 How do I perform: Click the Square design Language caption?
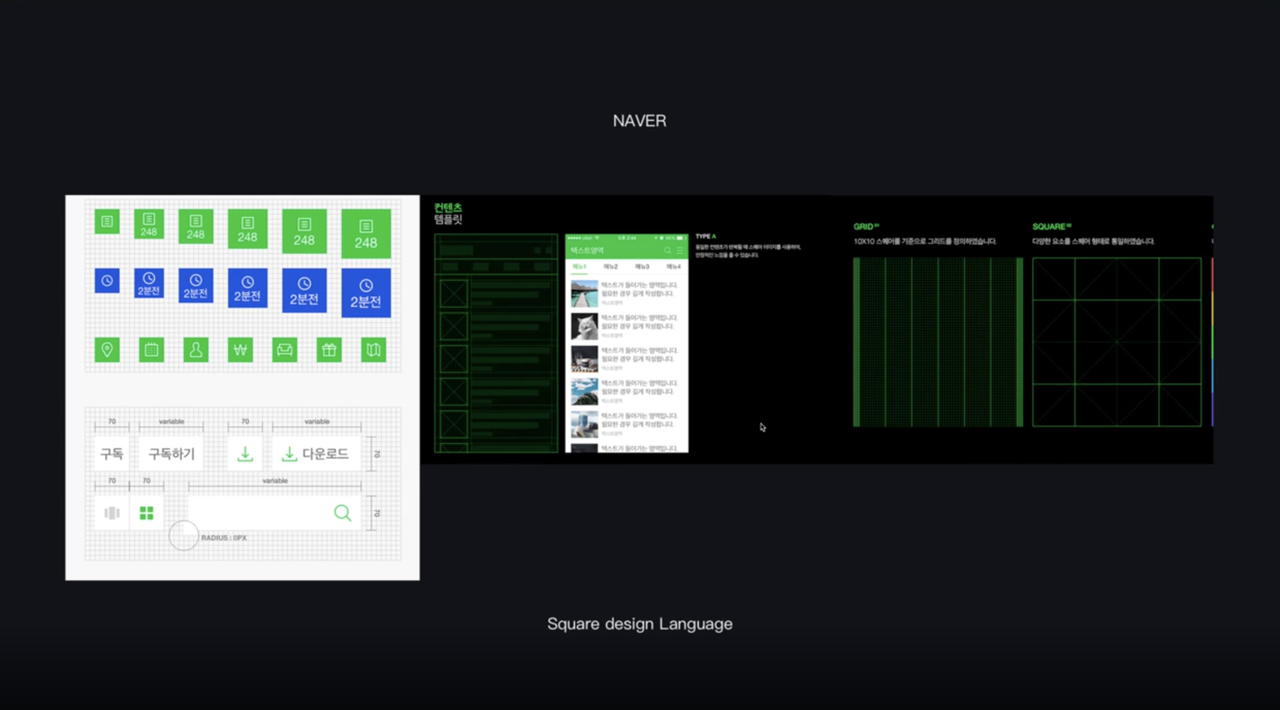click(x=640, y=624)
